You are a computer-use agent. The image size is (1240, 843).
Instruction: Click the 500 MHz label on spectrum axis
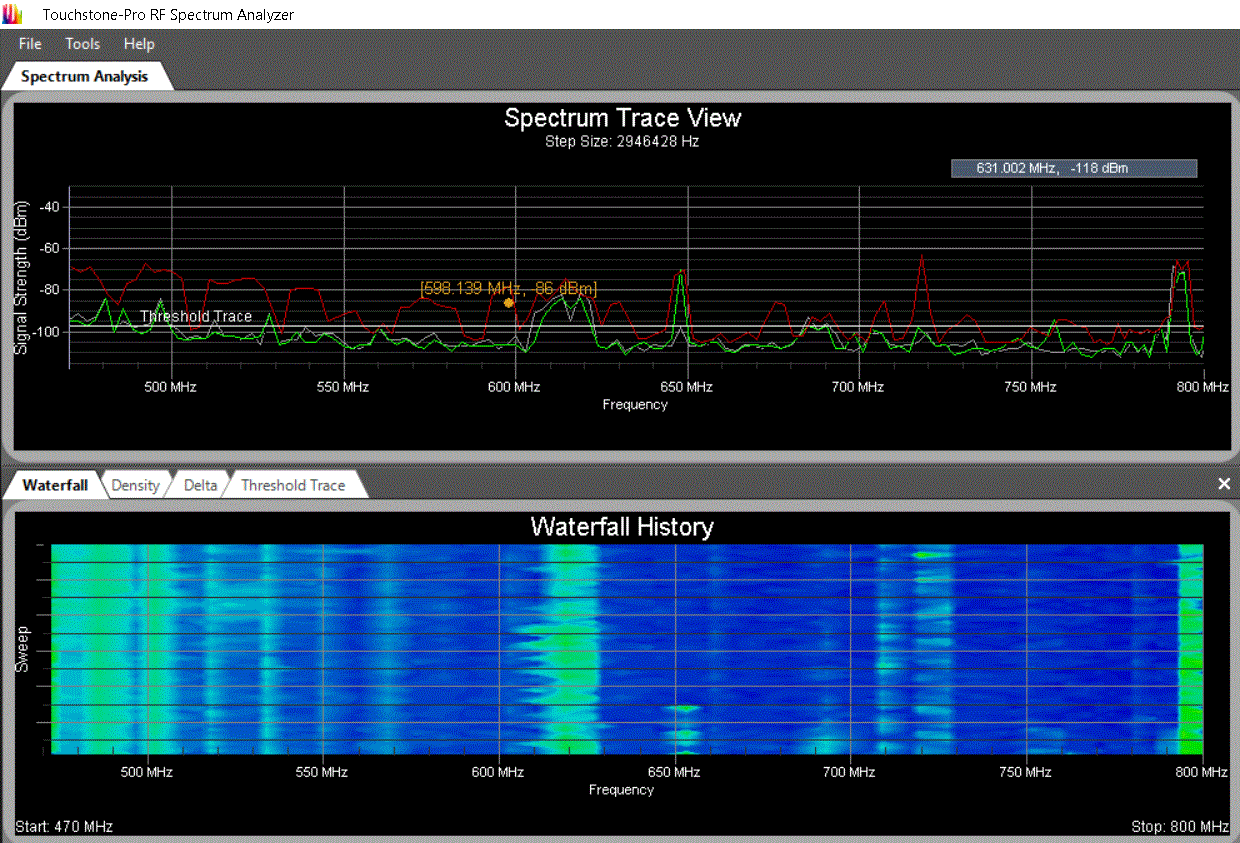(172, 386)
